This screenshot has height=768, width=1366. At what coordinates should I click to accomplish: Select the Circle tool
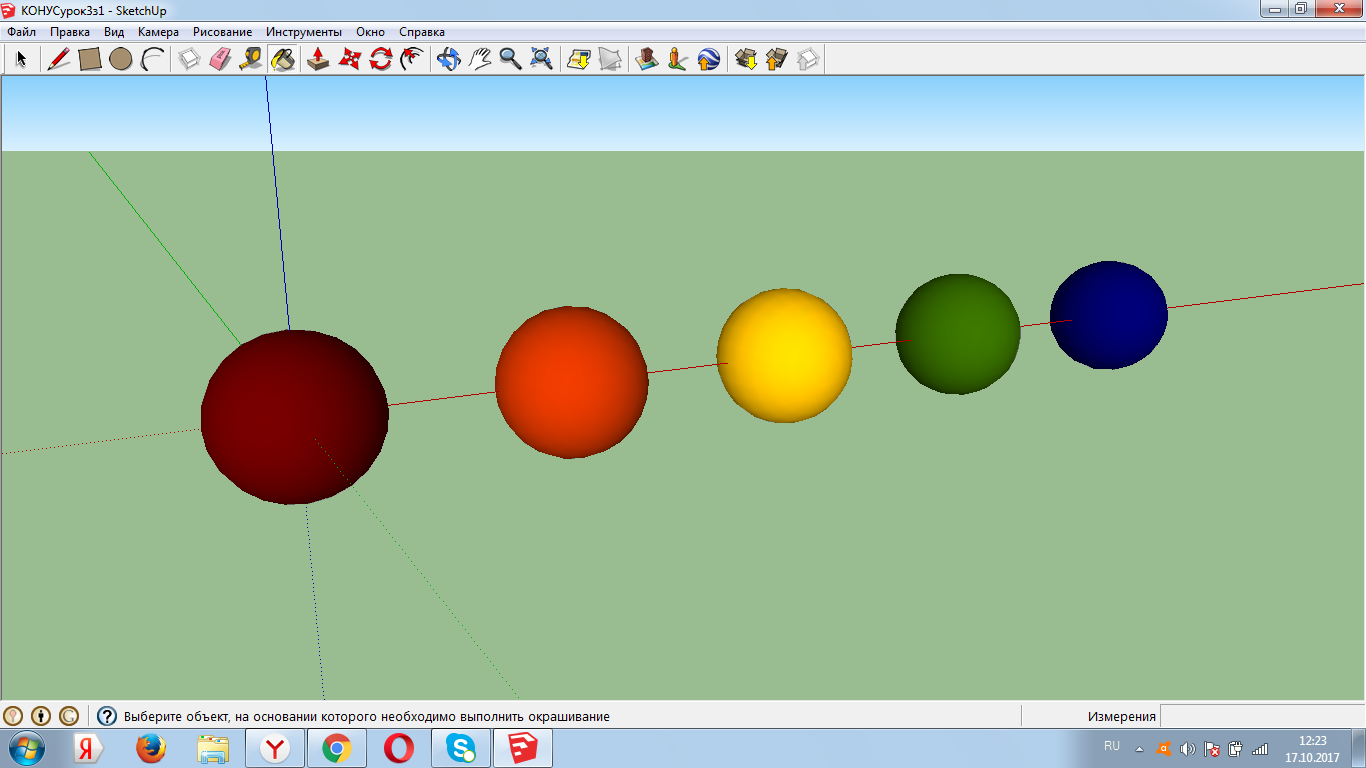121,59
